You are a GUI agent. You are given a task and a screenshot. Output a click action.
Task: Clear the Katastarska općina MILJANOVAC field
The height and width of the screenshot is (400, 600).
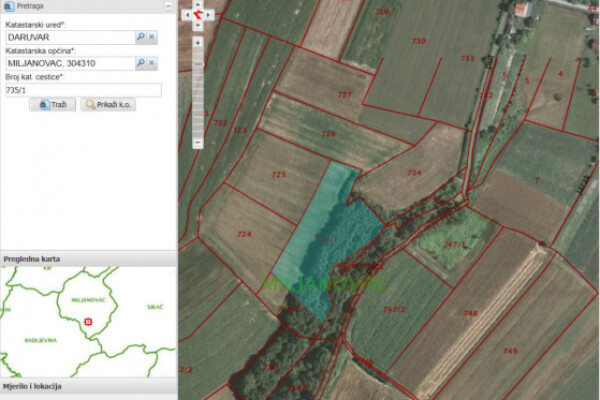tap(152, 63)
